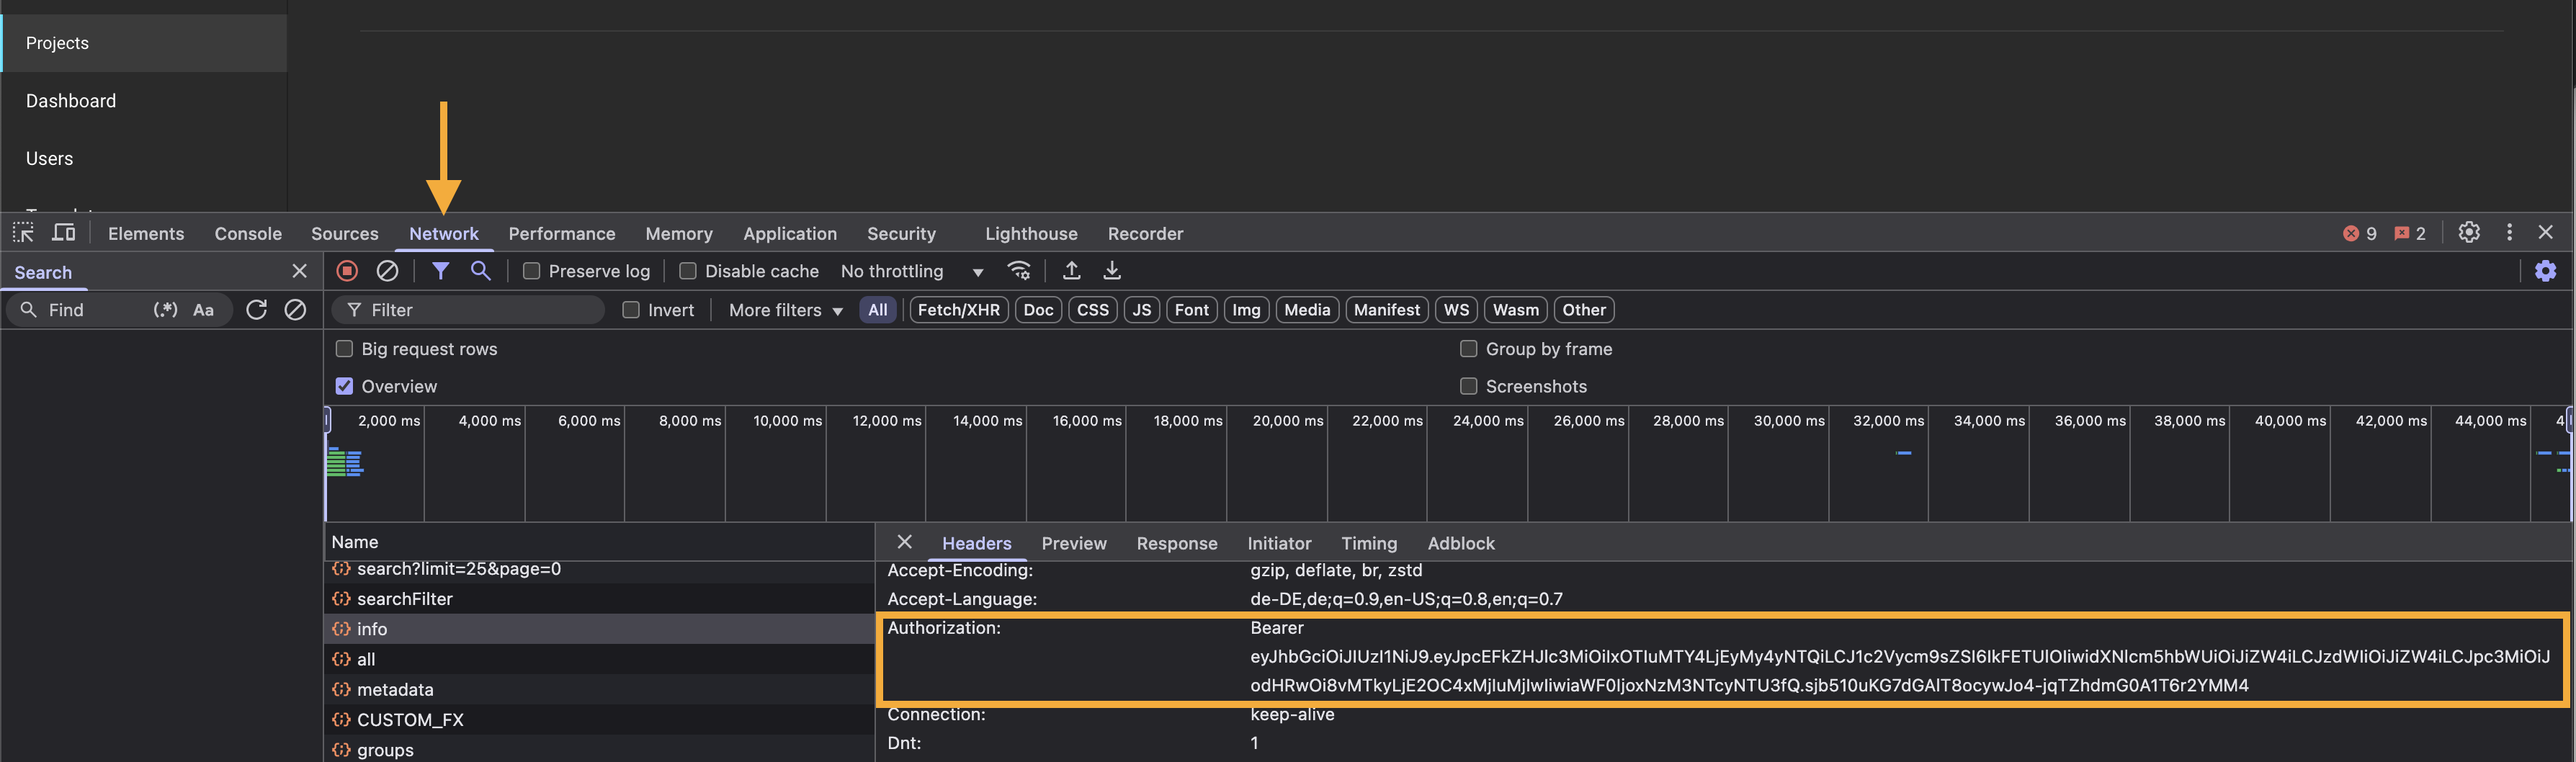2576x762 pixels.
Task: Filter requests by Fetch/XHR
Action: 958,310
